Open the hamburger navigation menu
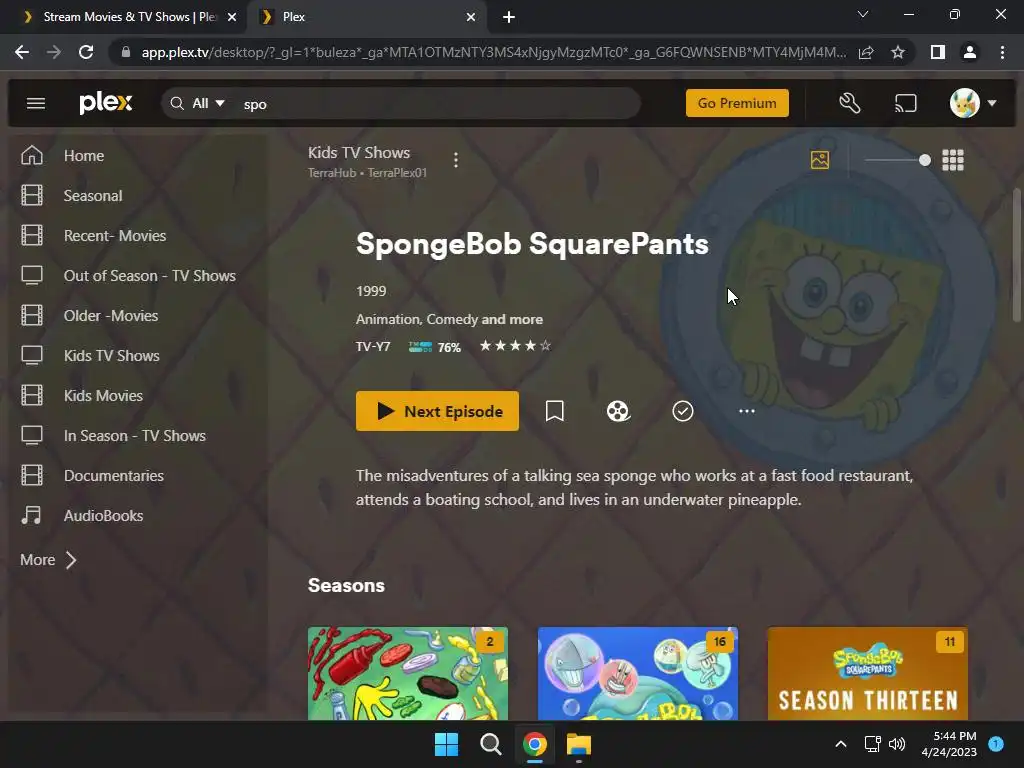The height and width of the screenshot is (768, 1024). (36, 103)
